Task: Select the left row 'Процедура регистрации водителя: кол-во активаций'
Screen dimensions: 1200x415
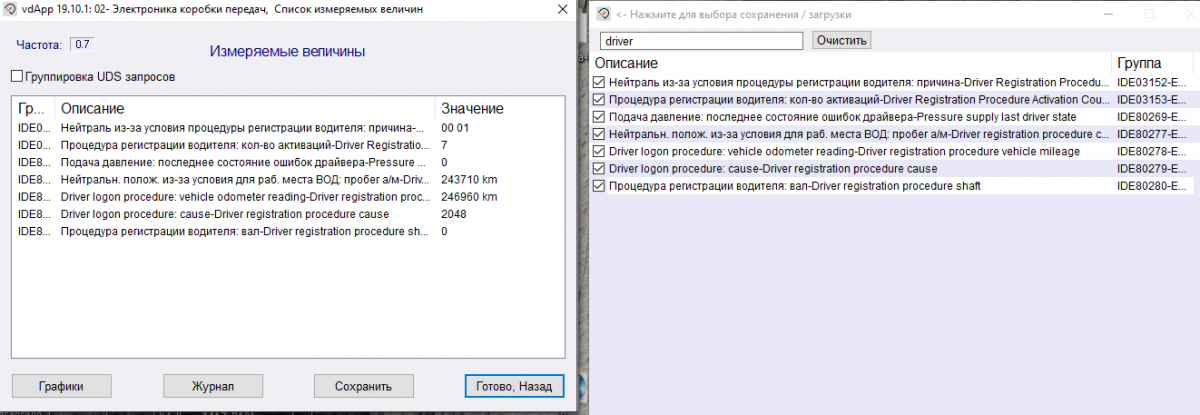Action: pos(289,145)
